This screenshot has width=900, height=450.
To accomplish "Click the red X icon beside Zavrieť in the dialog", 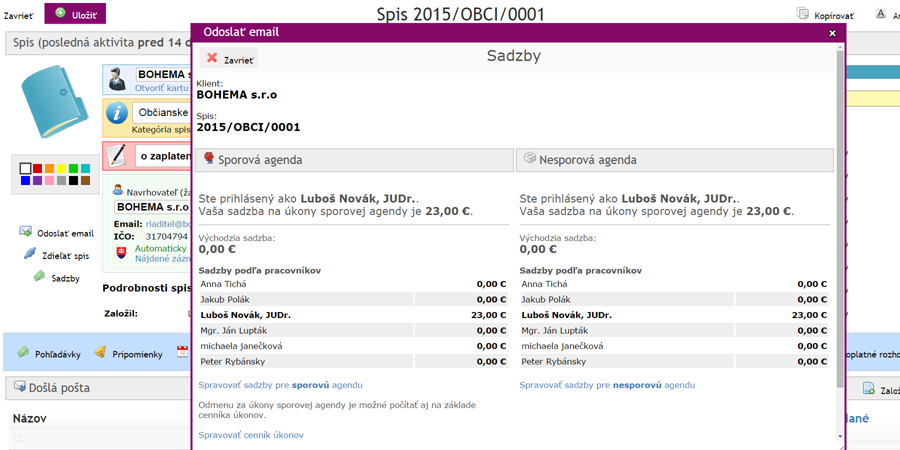I will point(212,58).
